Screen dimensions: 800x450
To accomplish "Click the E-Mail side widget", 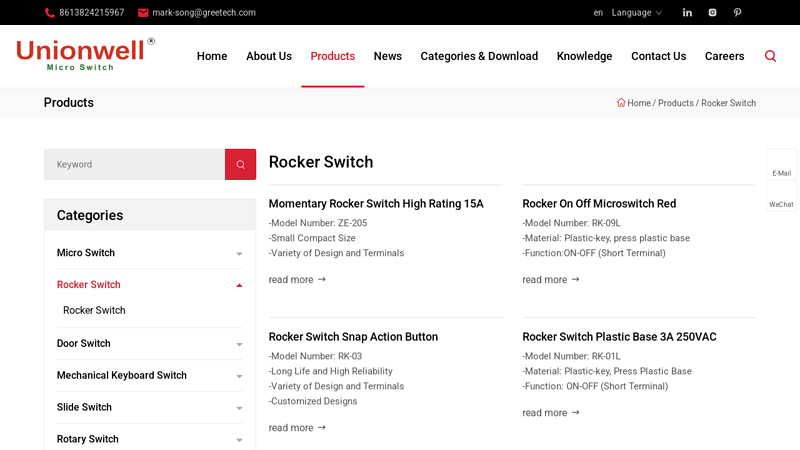I will 781,165.
